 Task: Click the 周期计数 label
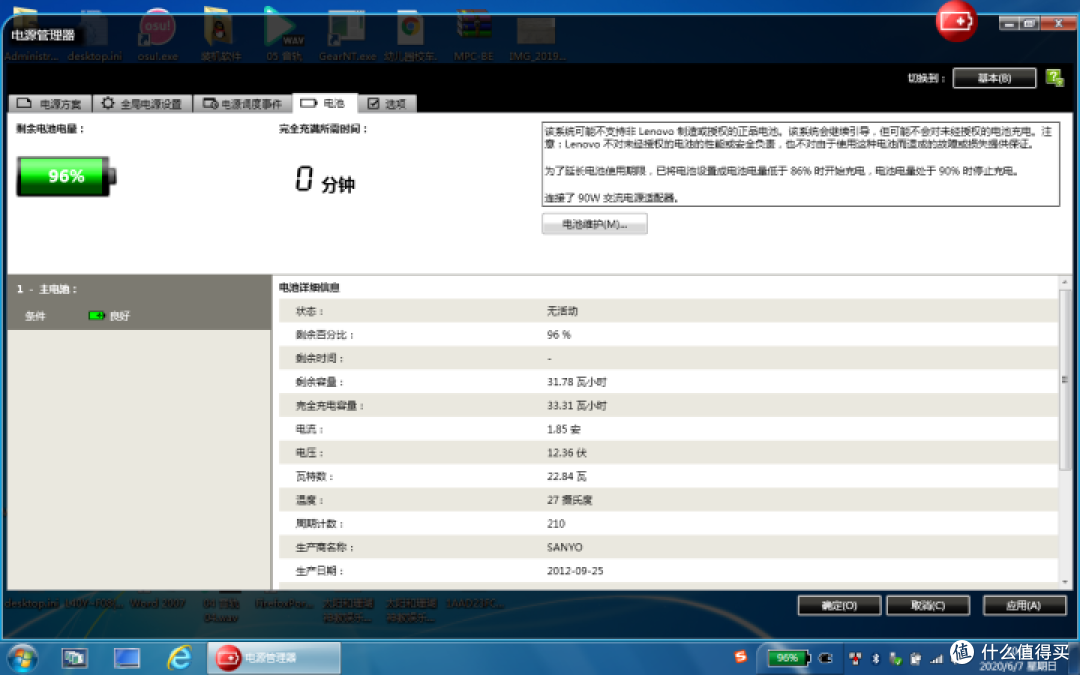point(319,523)
